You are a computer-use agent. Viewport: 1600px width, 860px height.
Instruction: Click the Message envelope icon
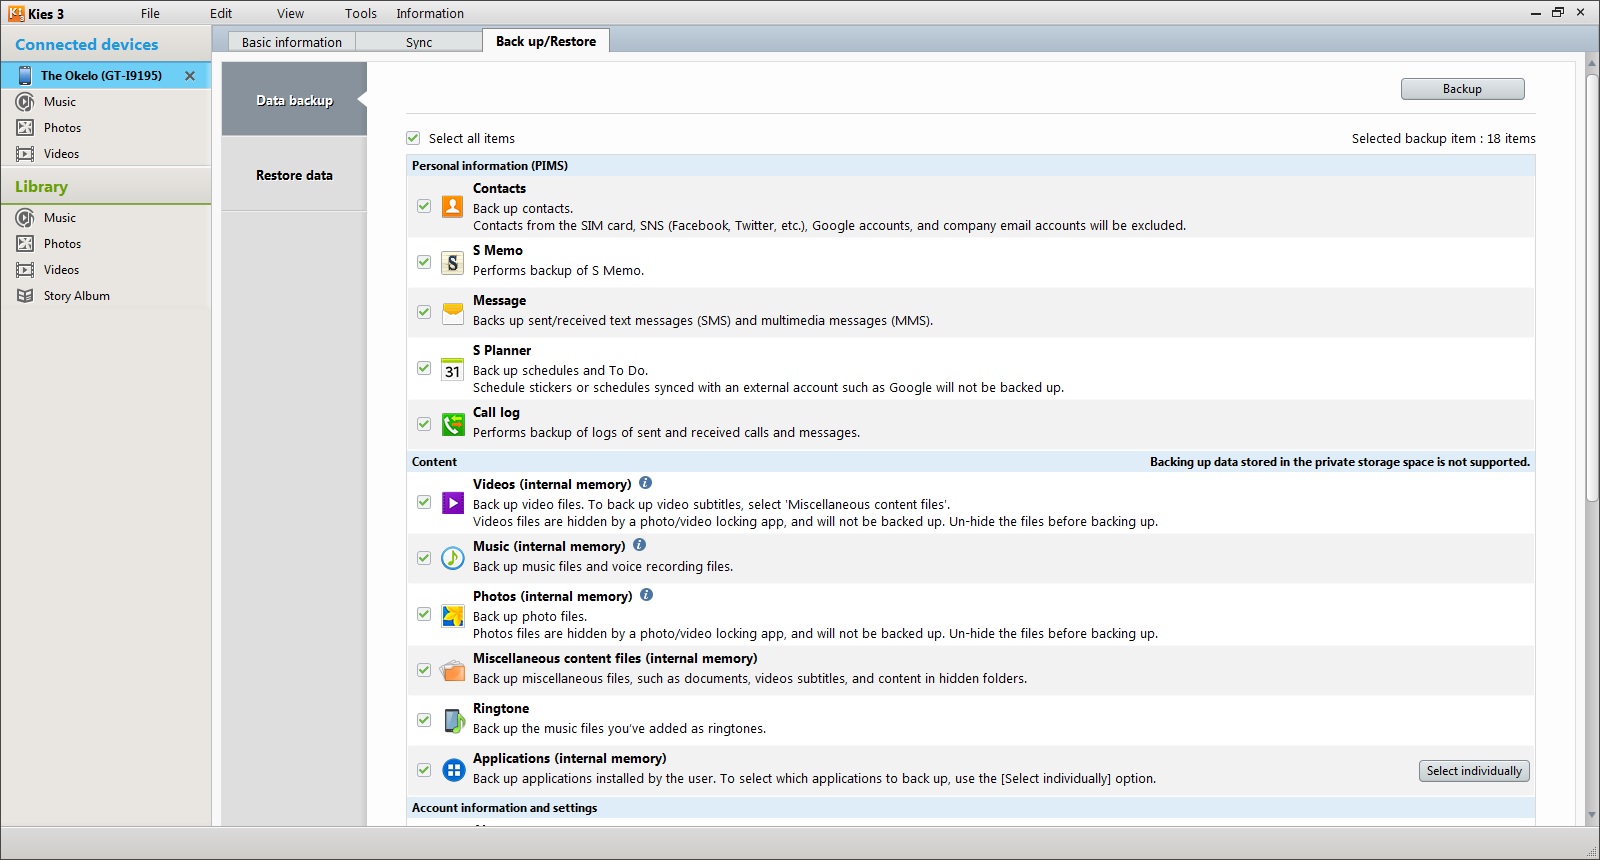[453, 312]
